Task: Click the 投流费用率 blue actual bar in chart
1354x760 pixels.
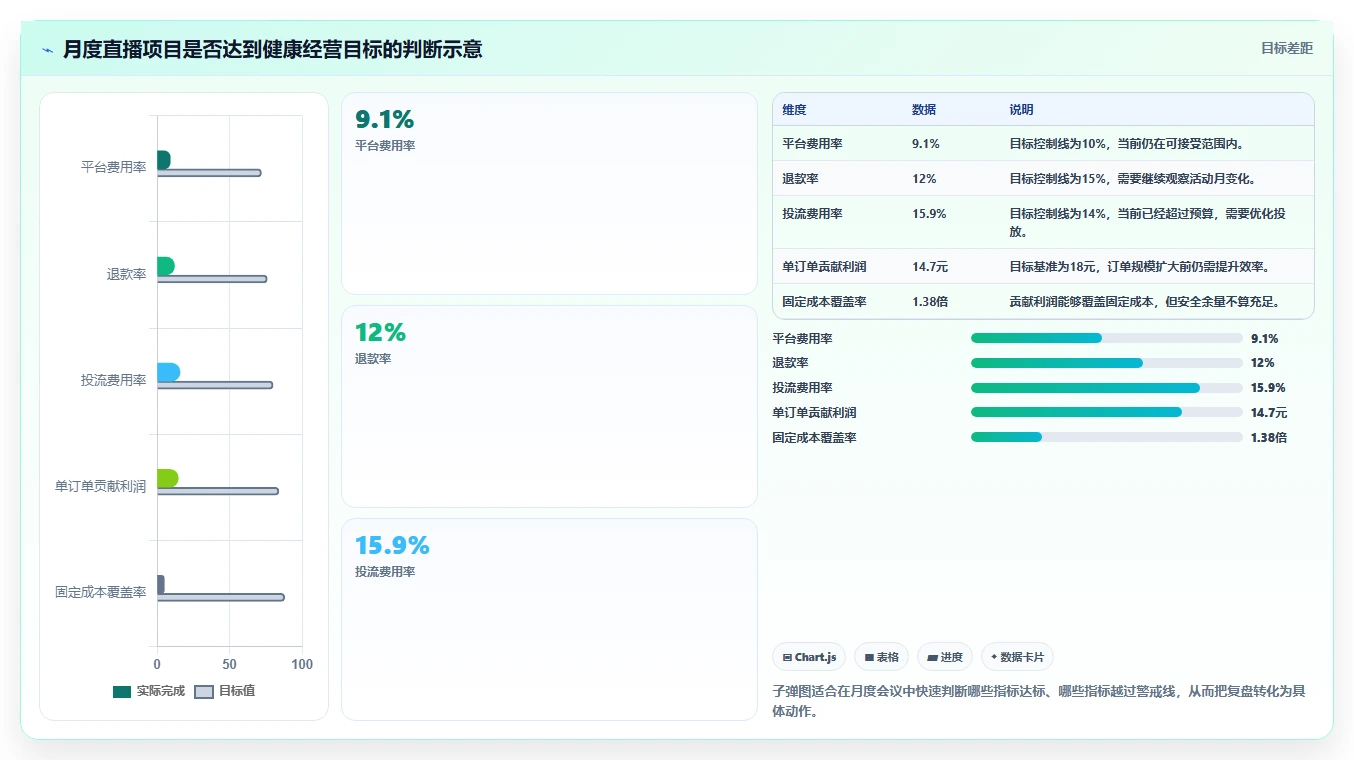Action: coord(168,372)
